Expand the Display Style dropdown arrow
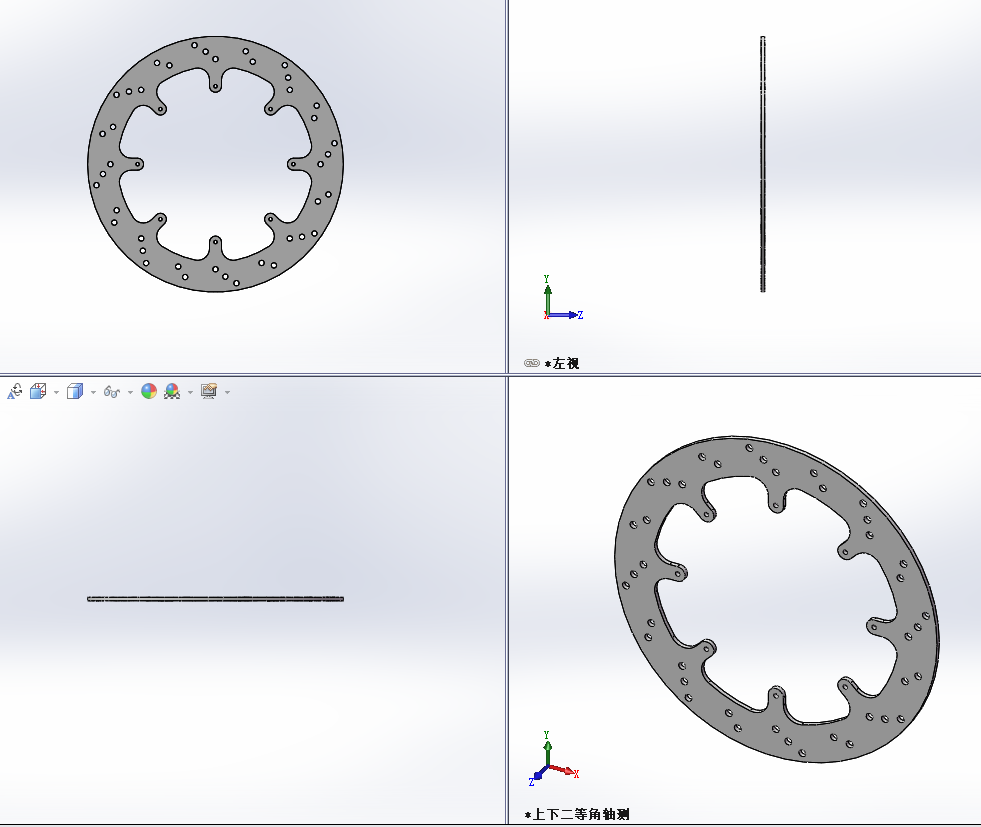This screenshot has height=827, width=981. [93, 392]
